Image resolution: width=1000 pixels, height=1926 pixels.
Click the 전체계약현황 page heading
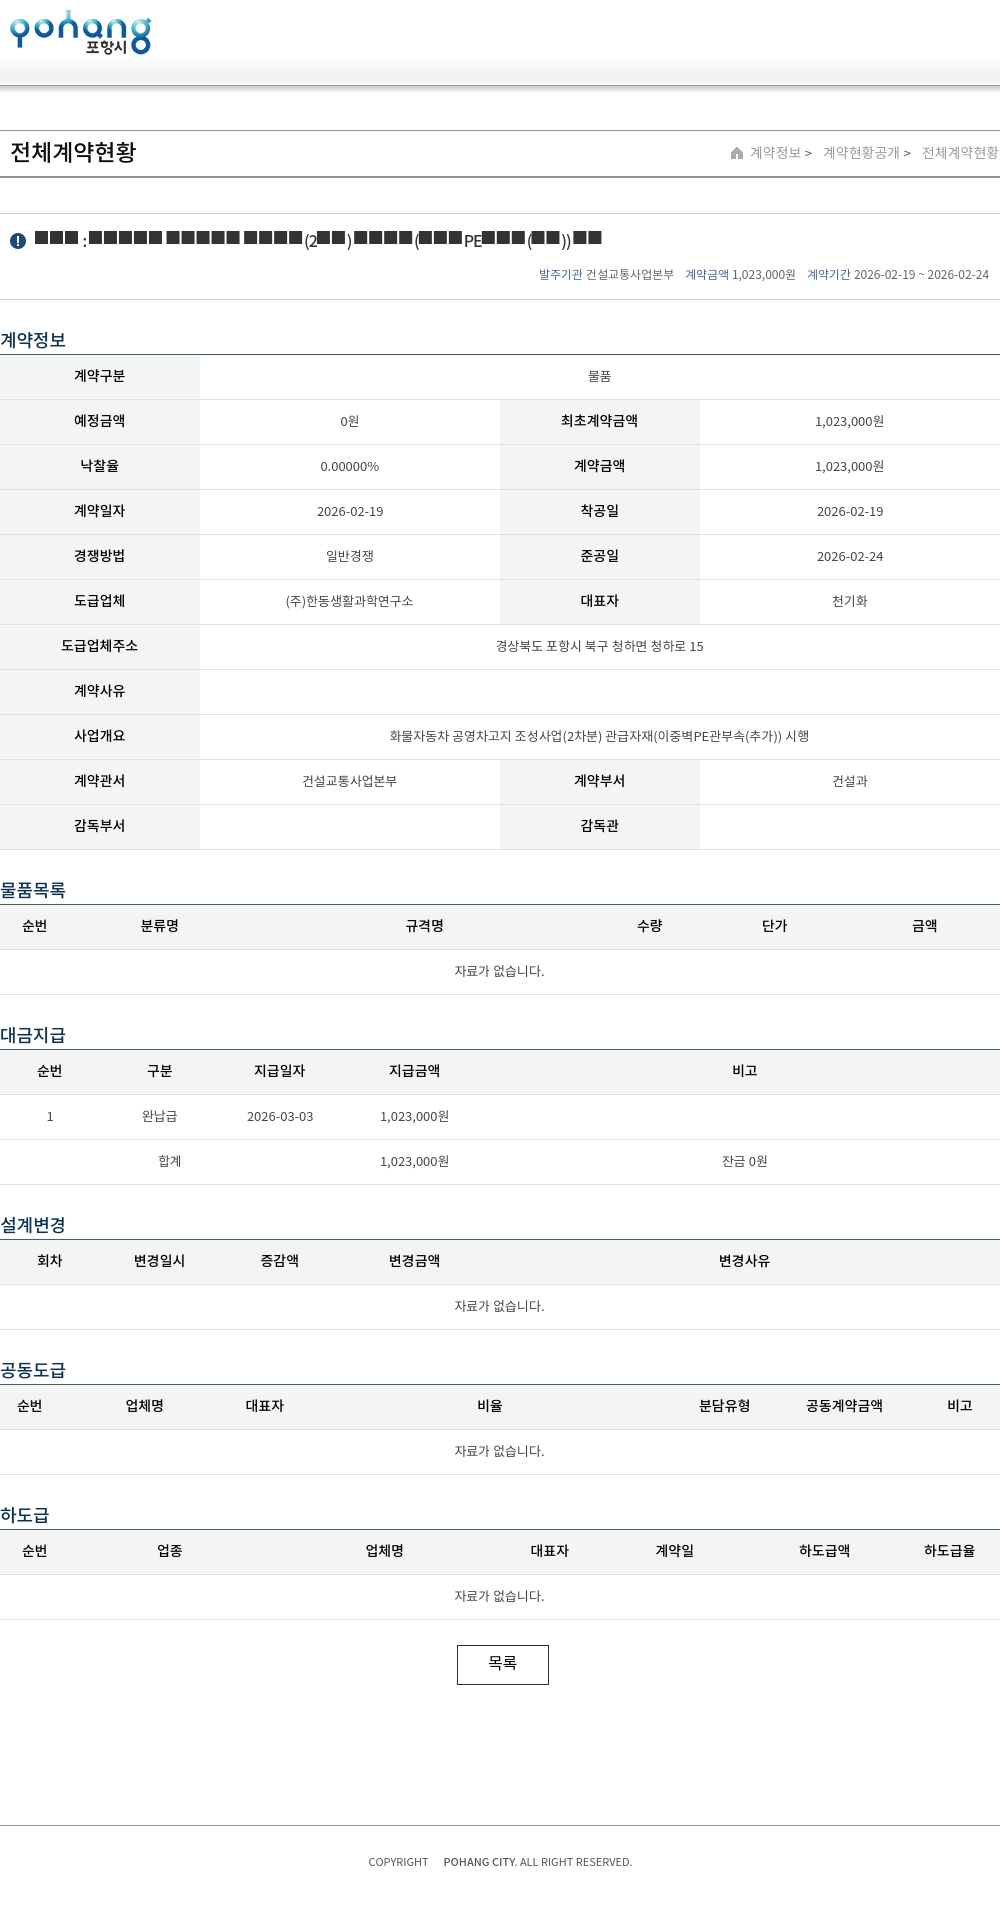(x=73, y=152)
